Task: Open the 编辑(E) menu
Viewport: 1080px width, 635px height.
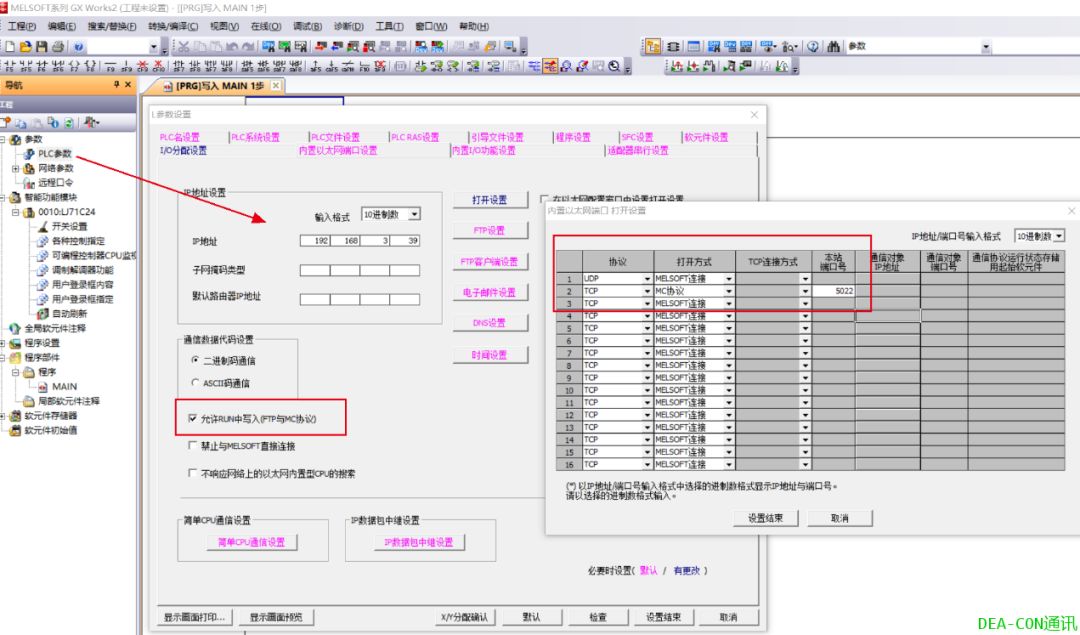Action: [61, 26]
